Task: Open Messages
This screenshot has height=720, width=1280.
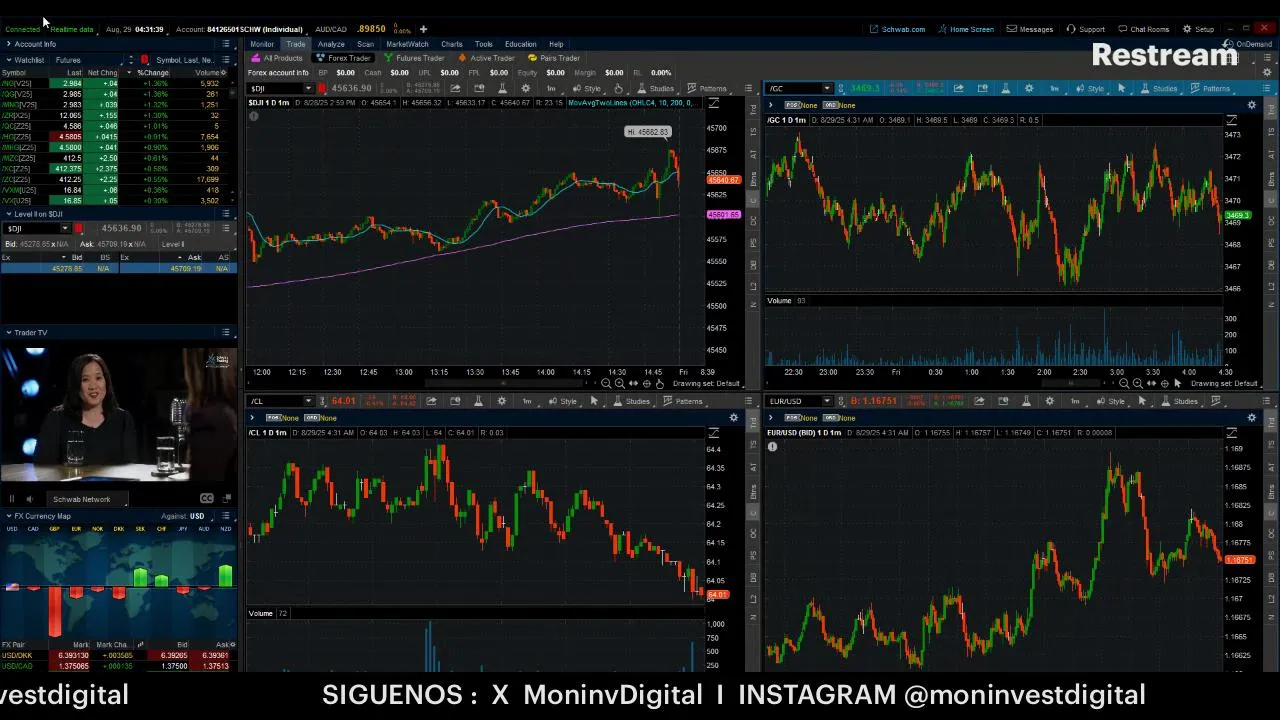Action: pyautogui.click(x=1030, y=29)
